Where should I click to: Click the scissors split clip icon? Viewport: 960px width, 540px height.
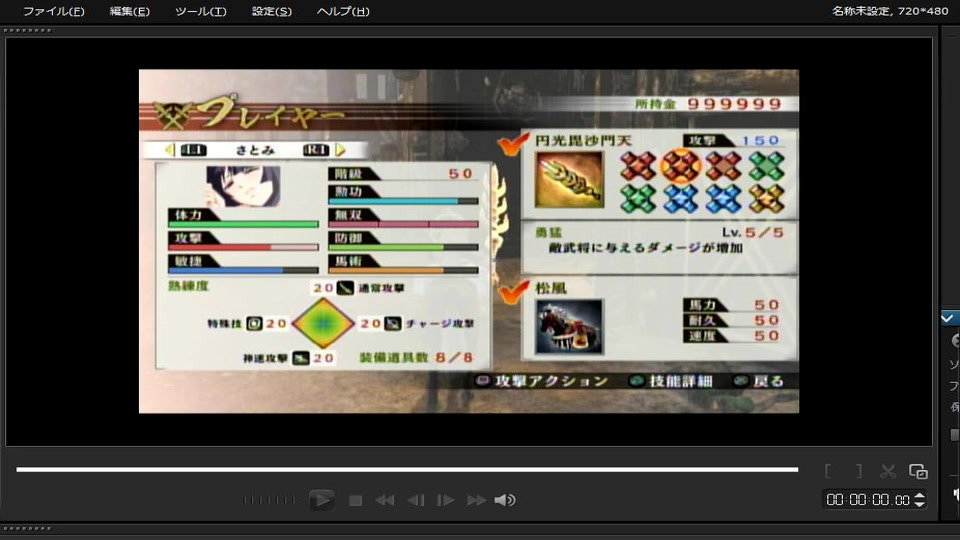888,471
